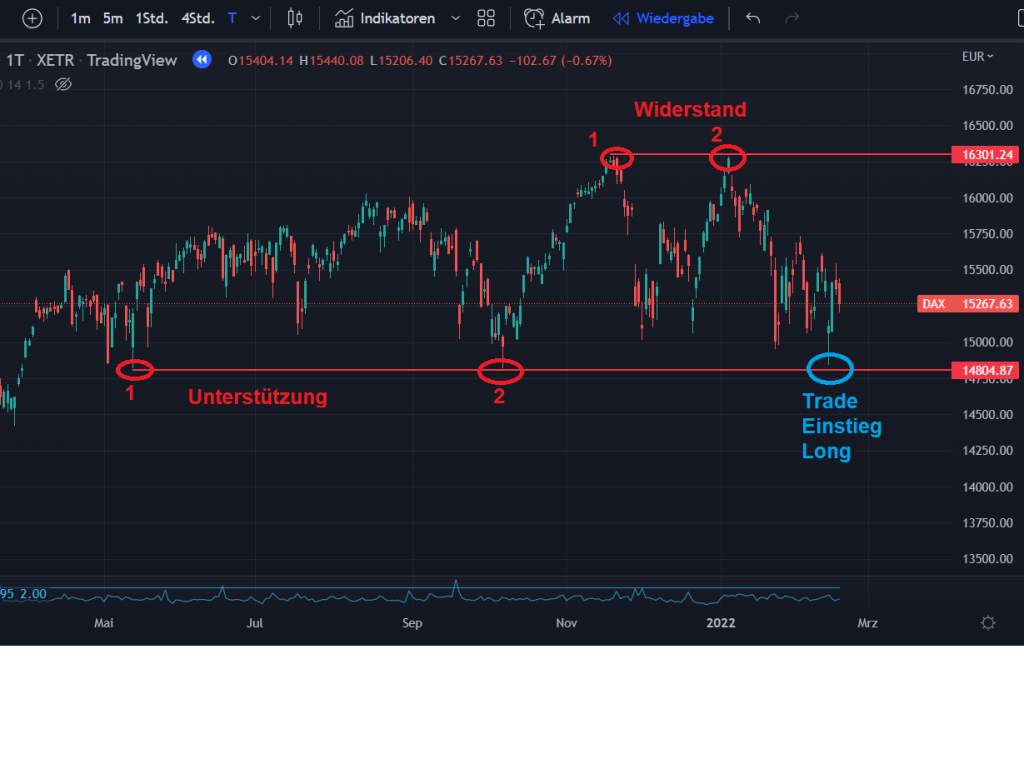
Task: Expand the indicator templates dropdown arrow
Action: pyautogui.click(x=456, y=18)
